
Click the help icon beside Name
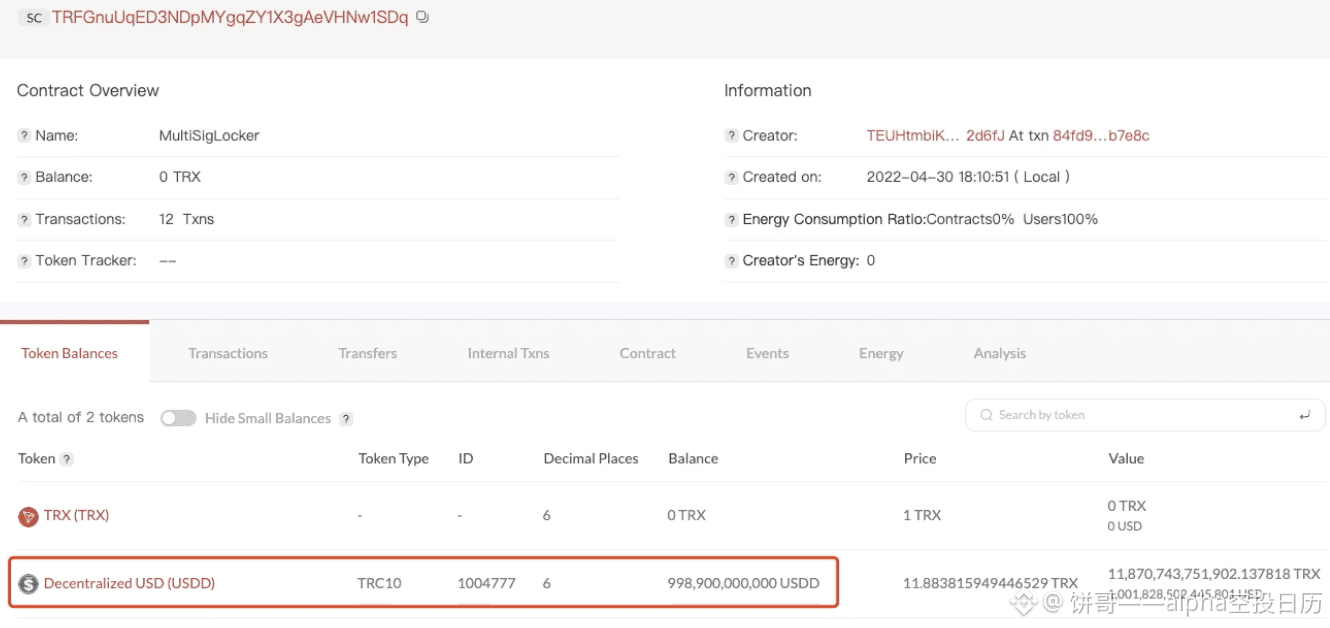click(24, 136)
